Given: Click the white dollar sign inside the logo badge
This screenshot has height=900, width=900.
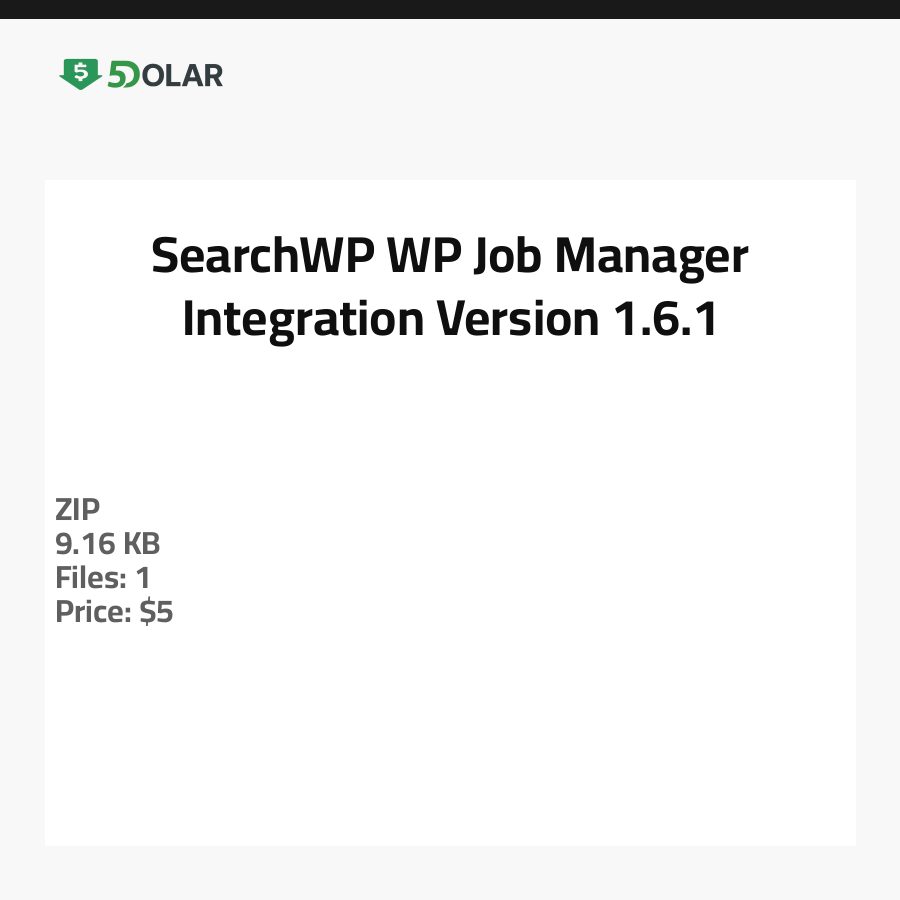Looking at the screenshot, I should [x=80, y=72].
